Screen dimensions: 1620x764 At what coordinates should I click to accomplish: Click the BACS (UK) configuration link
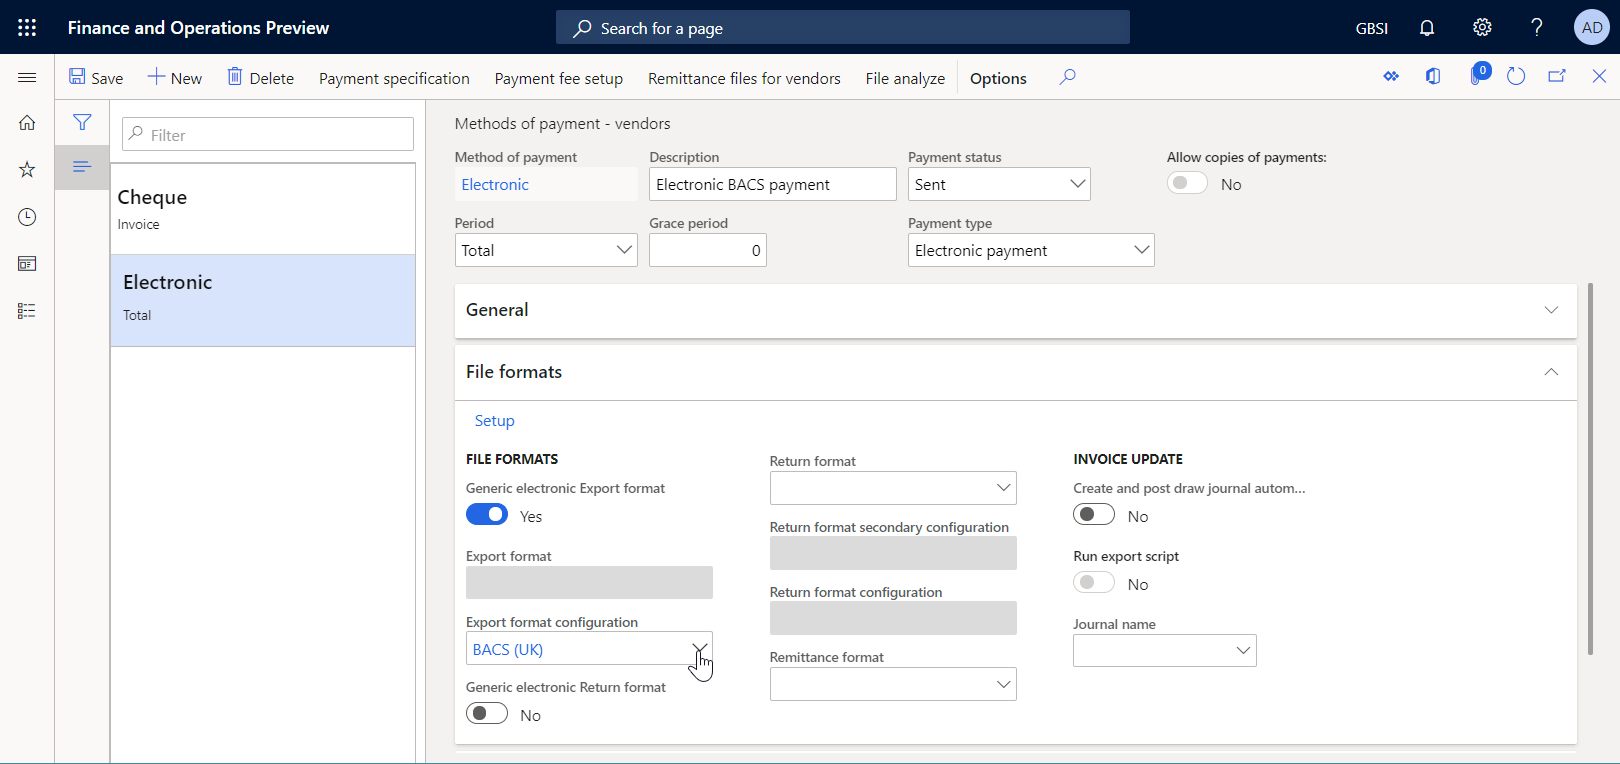click(x=508, y=650)
